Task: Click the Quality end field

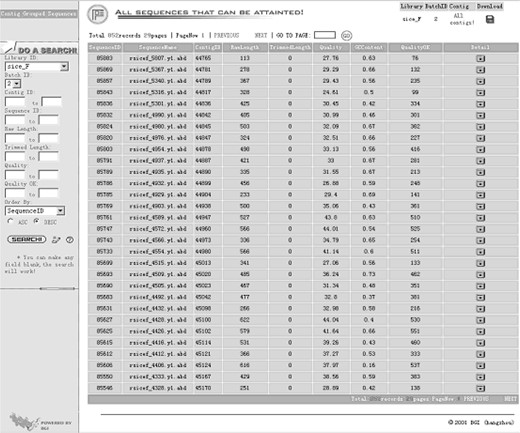Action: point(48,175)
